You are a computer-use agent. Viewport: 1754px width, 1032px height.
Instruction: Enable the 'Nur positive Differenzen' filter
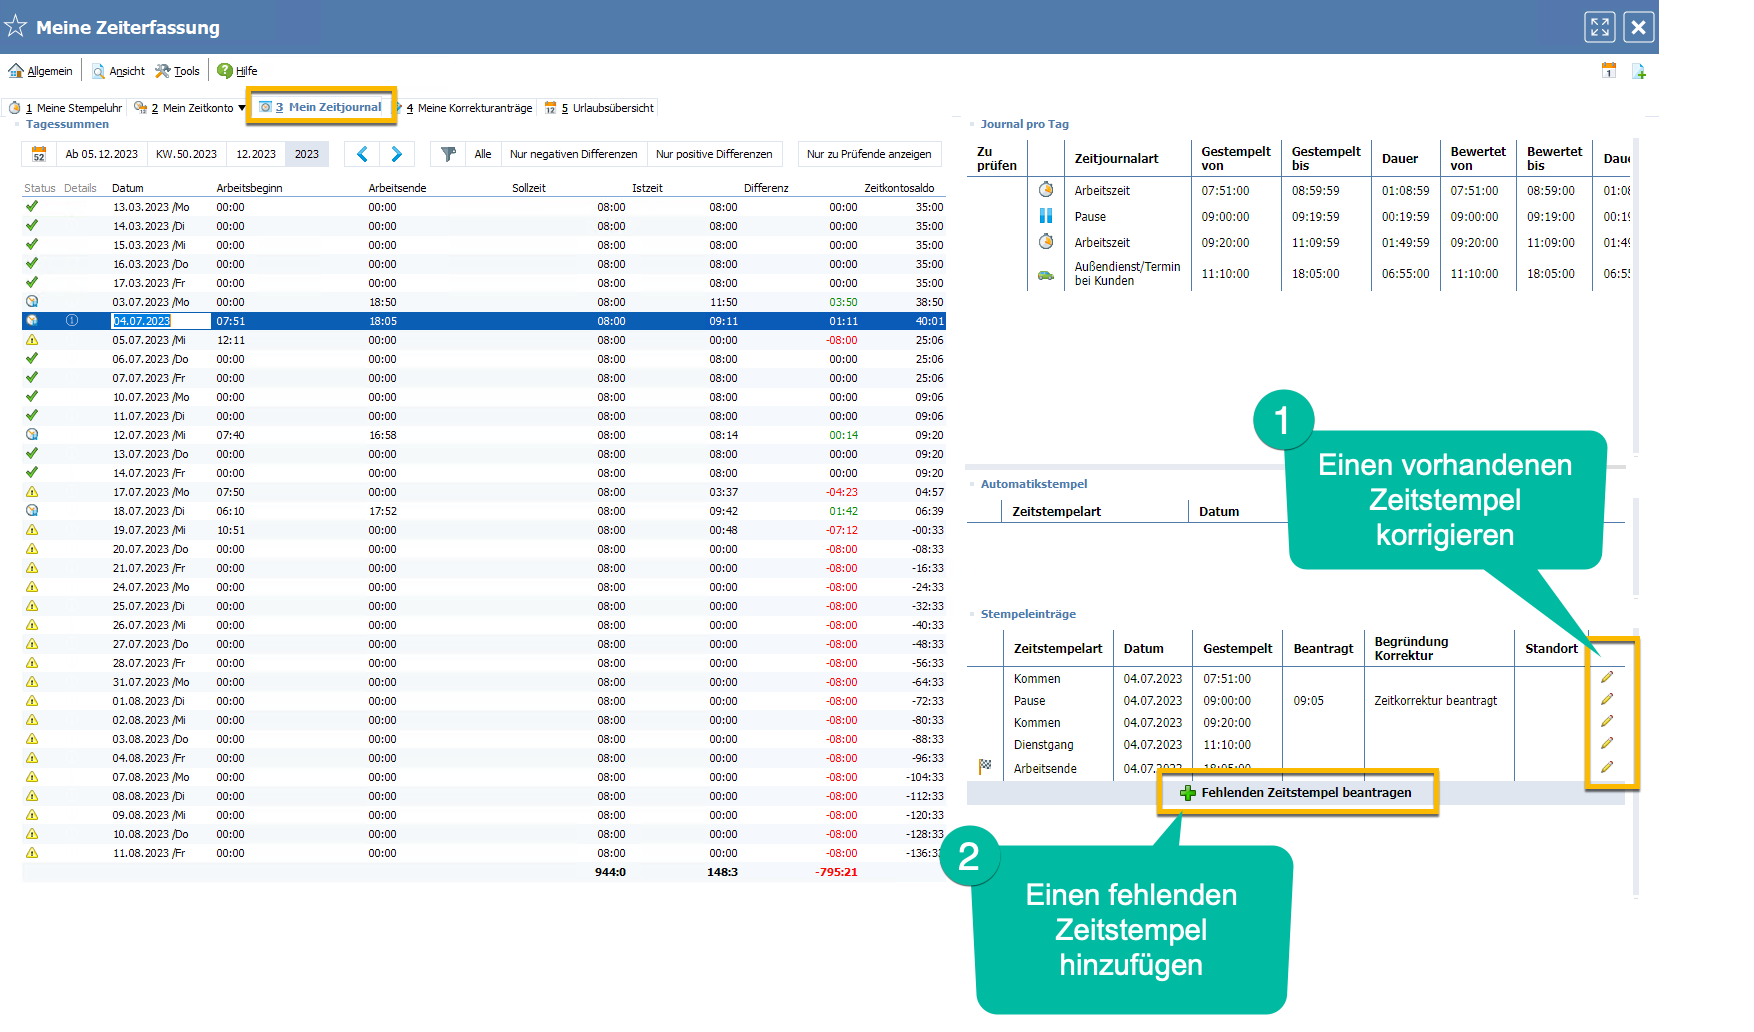(714, 154)
